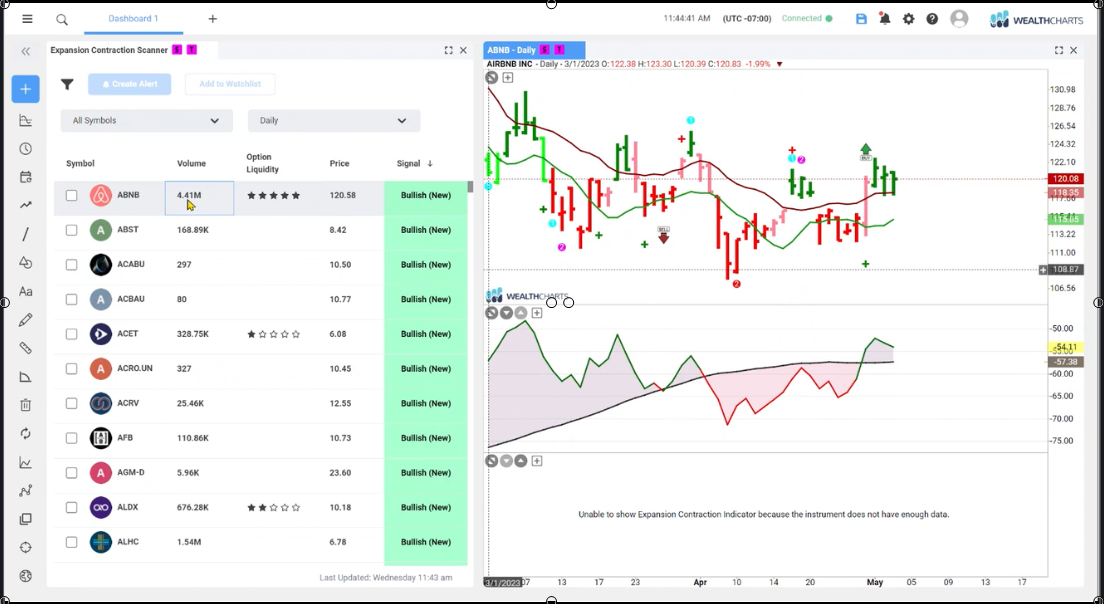Open the hamburger main menu
Image resolution: width=1104 pixels, height=604 pixels.
click(27, 19)
